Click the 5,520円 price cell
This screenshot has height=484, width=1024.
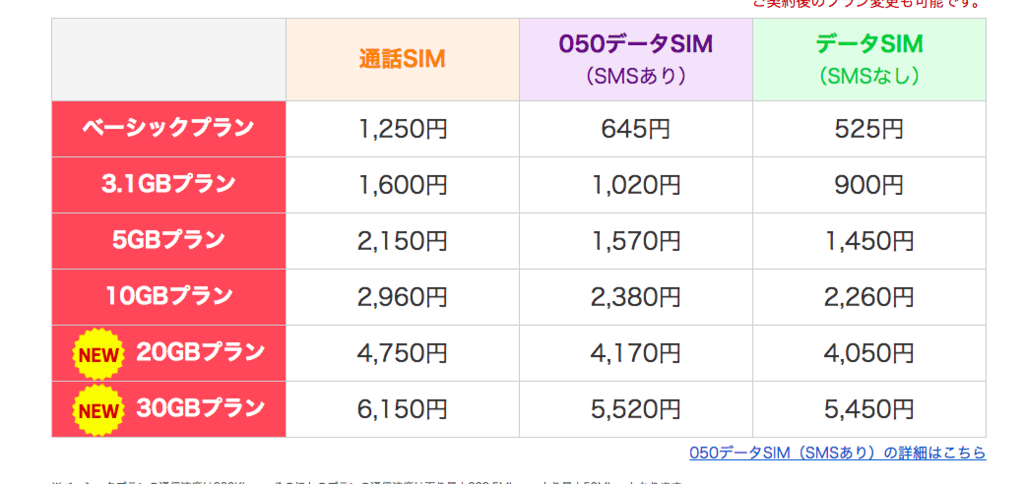point(635,410)
